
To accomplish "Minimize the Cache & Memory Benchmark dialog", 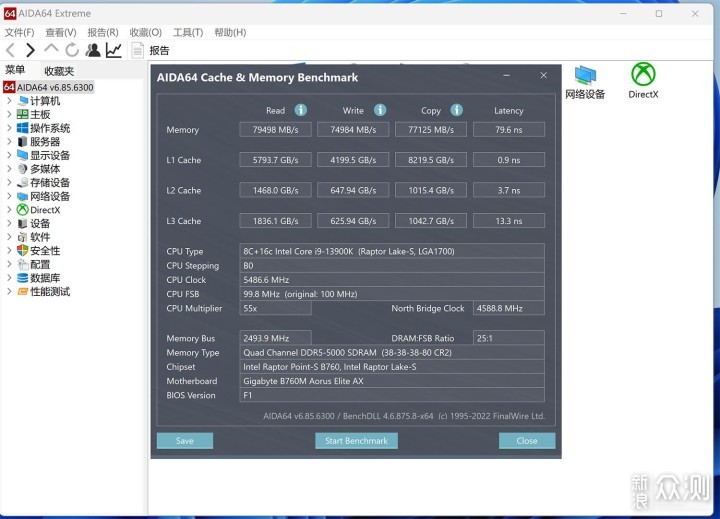I will click(506, 75).
